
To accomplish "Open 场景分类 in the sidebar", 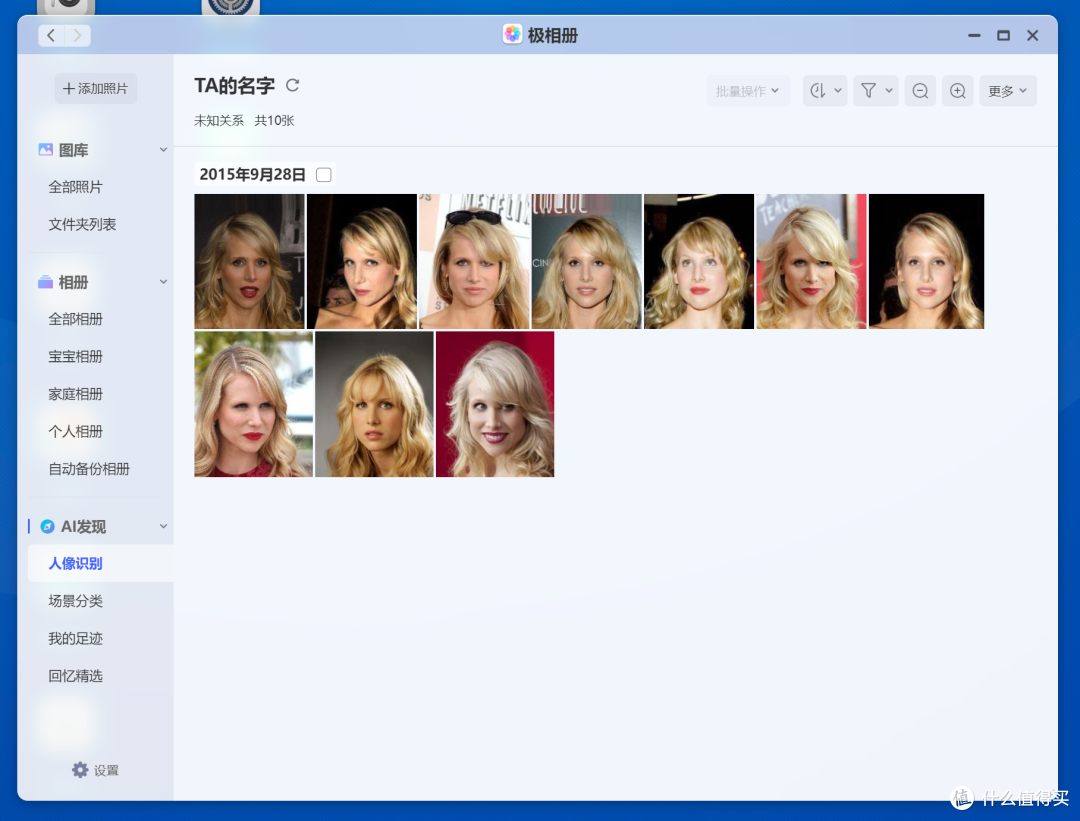I will pos(76,601).
